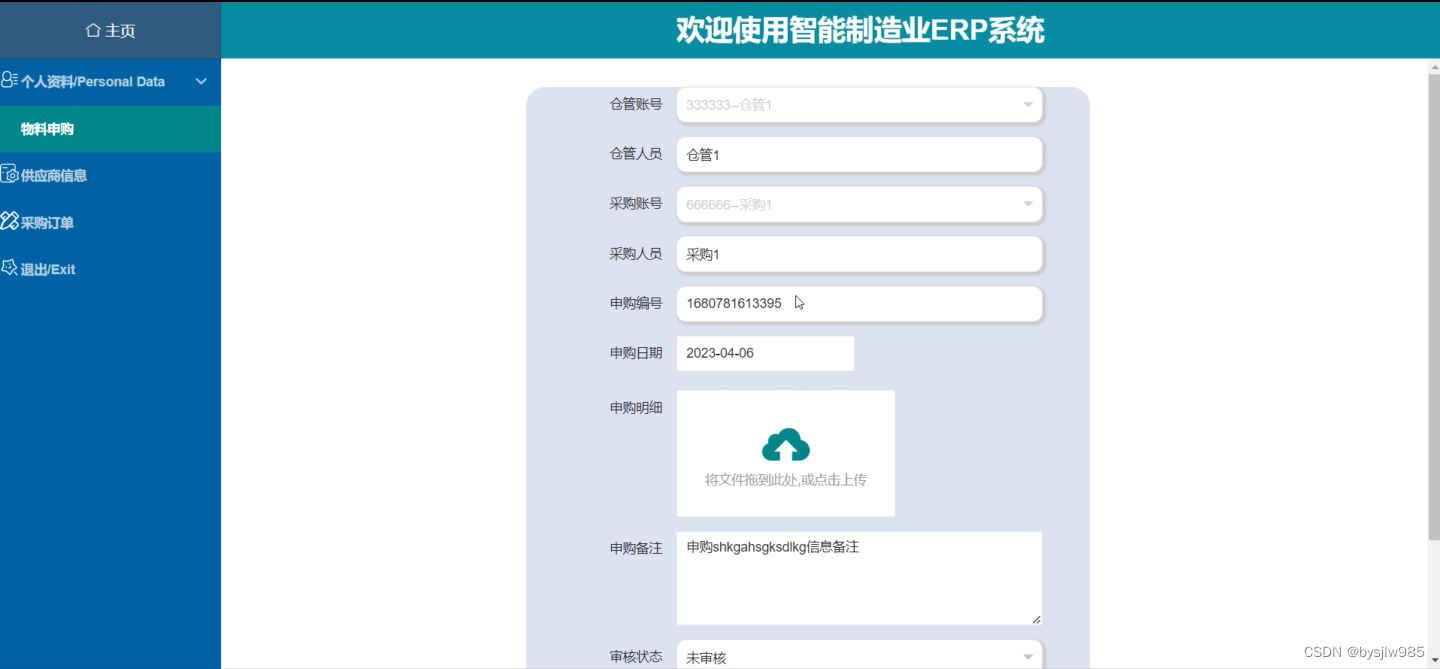
Task: Click the 仓管人员 input field
Action: [x=859, y=155]
